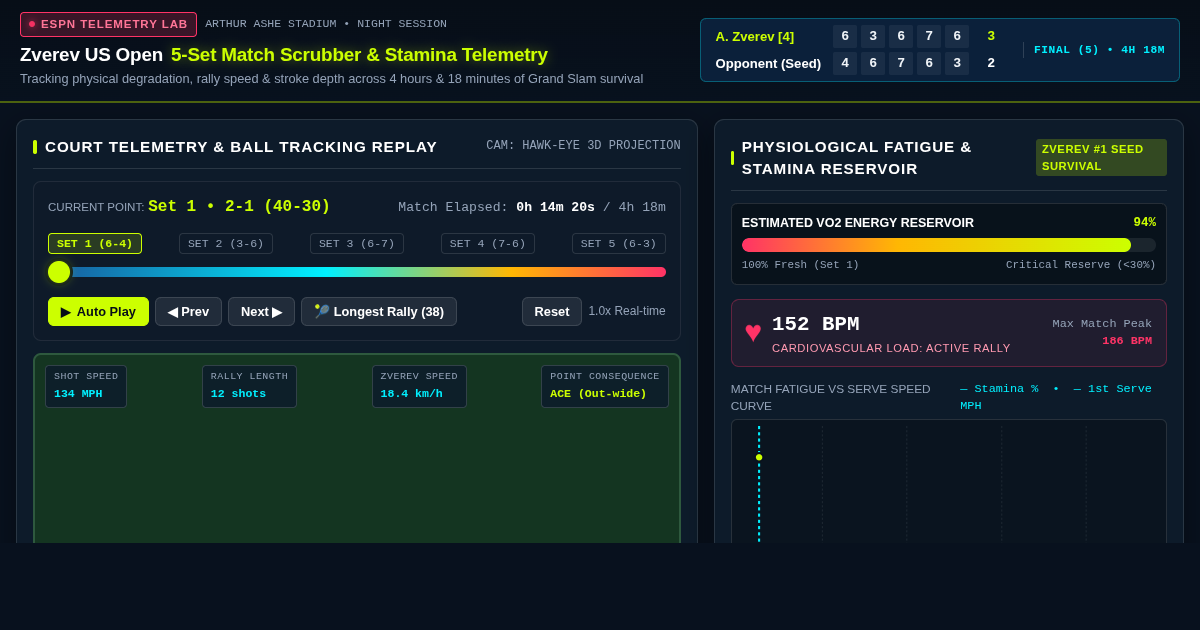Screen dimensions: 1200x630
Task: Click the A. Zverev [4] scoreboard name
Action: (x=755, y=36)
